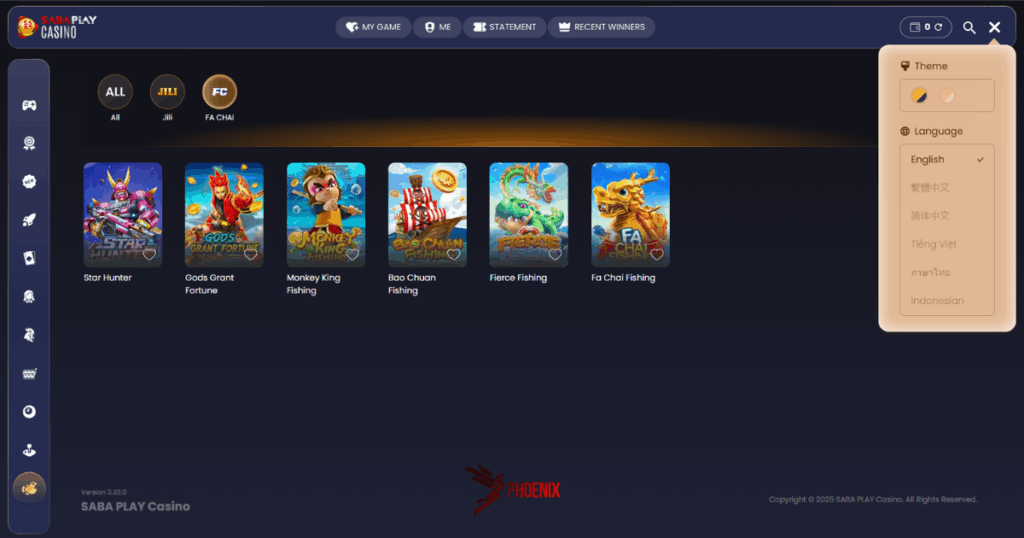Select the light peach theme swatch
1024x538 pixels.
(x=947, y=95)
